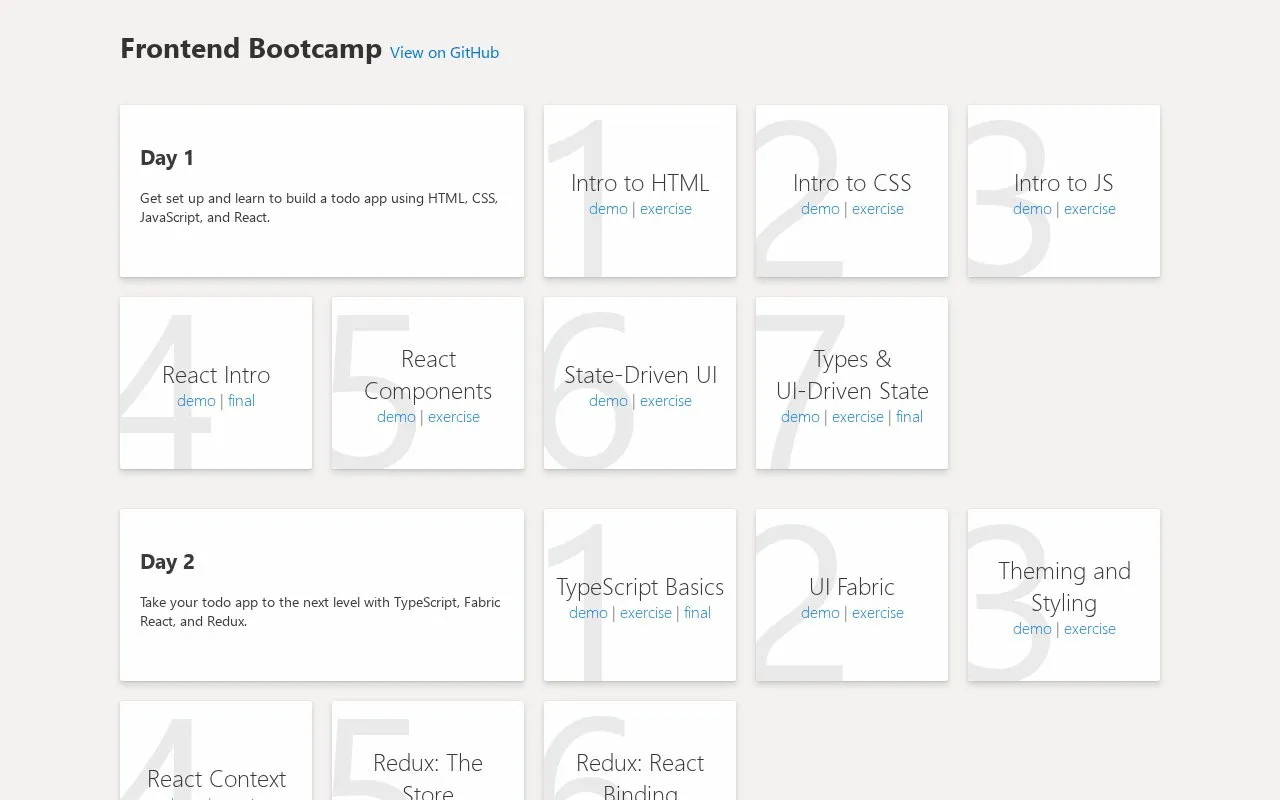Click the Intro to CSS card title
Viewport: 1280px width, 800px height.
click(852, 183)
